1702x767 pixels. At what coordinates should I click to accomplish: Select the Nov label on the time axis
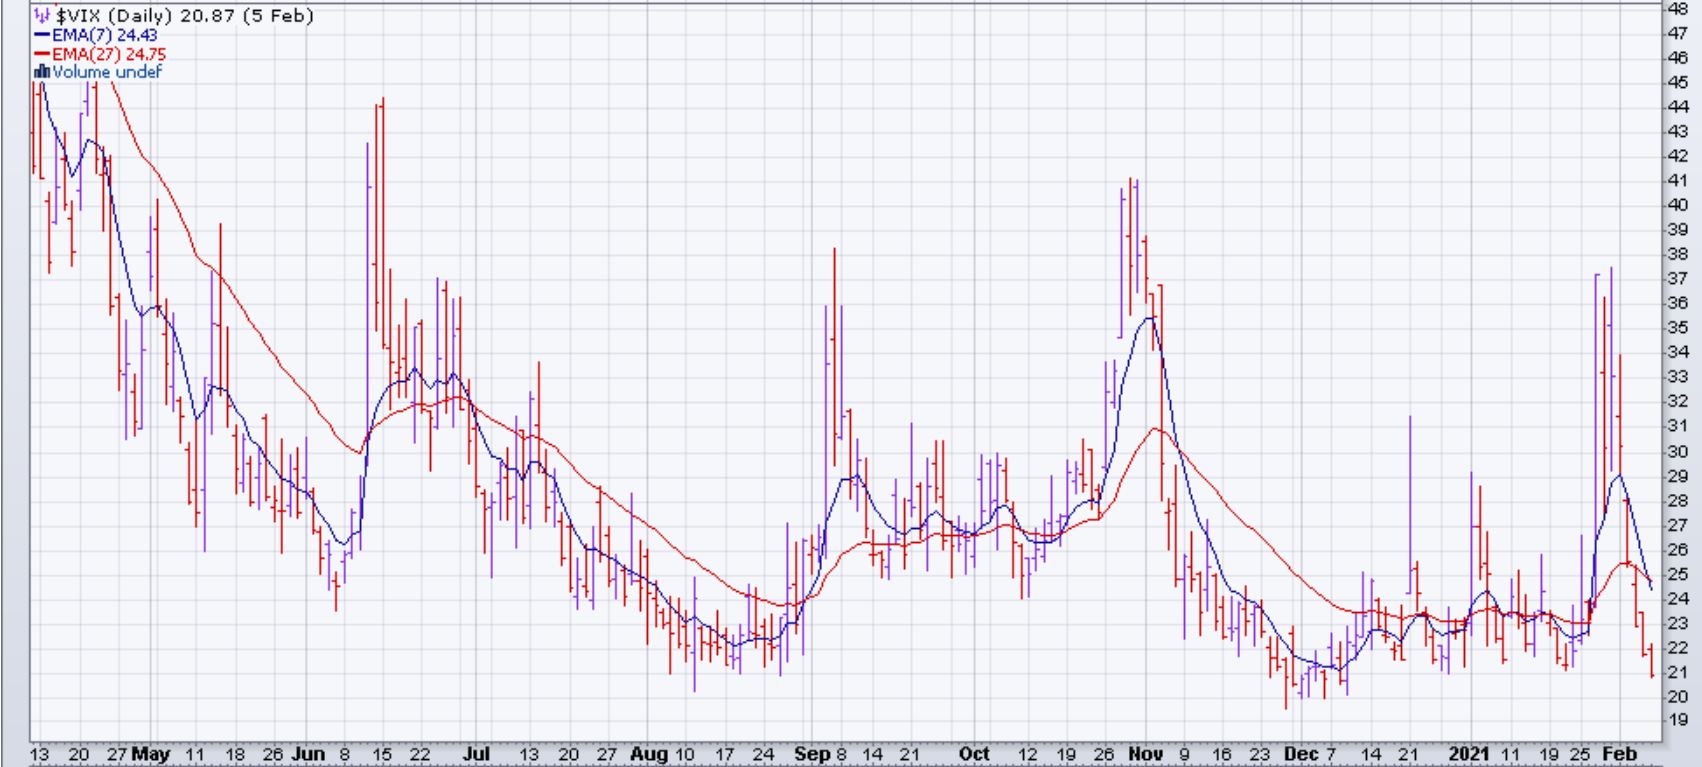1145,754
